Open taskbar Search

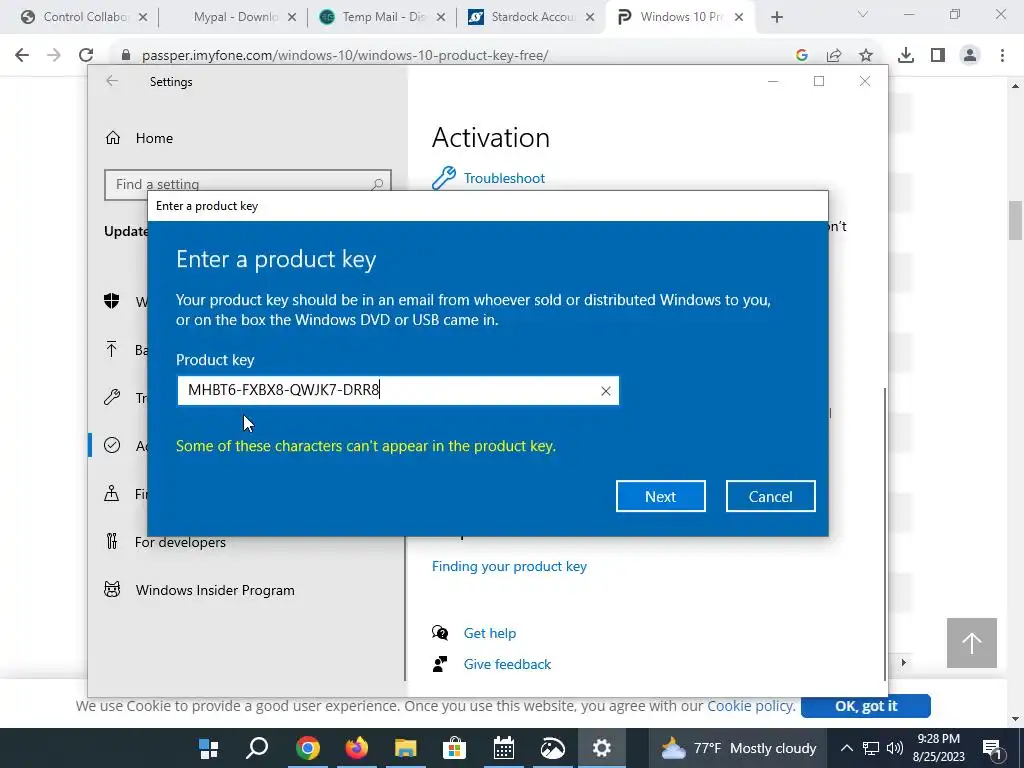click(257, 748)
